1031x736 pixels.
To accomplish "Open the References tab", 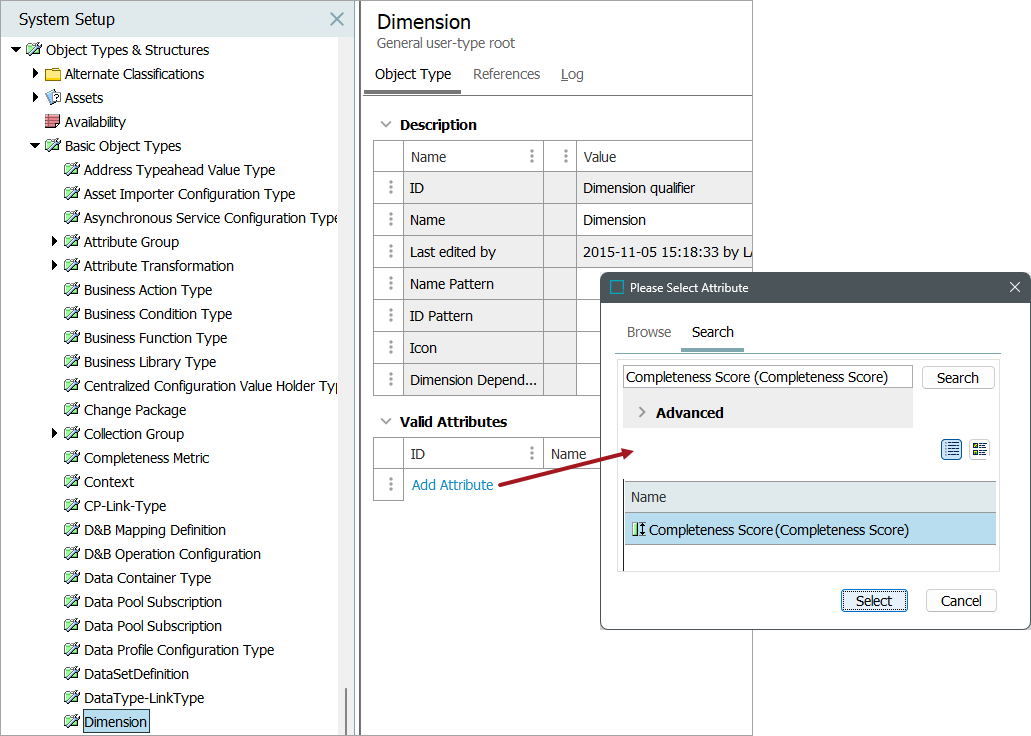I will [x=506, y=74].
